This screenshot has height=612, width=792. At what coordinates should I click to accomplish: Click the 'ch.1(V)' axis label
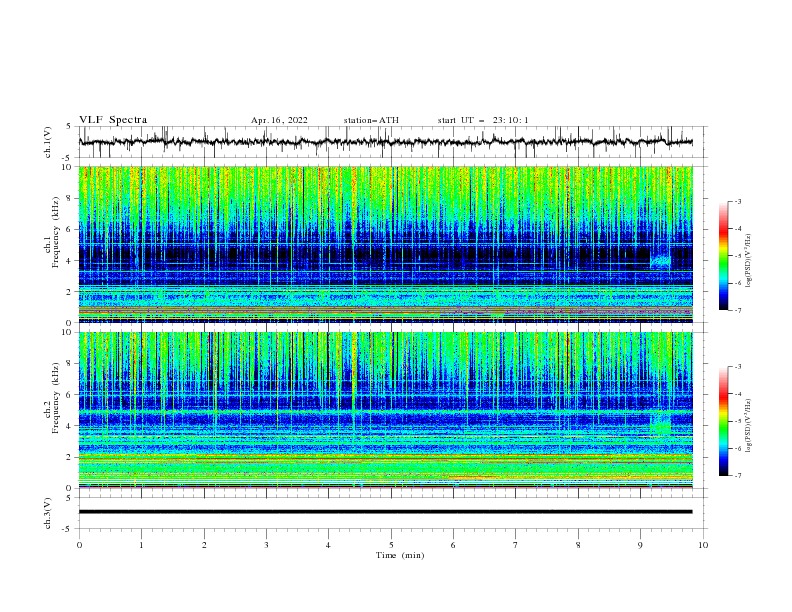48,142
